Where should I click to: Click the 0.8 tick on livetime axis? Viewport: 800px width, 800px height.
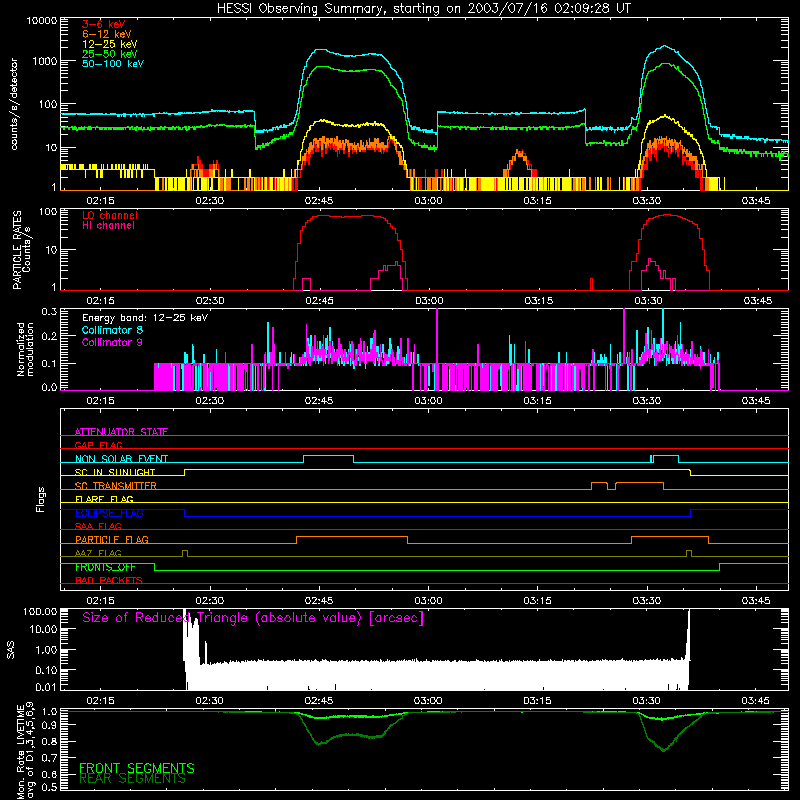pyautogui.click(x=49, y=741)
